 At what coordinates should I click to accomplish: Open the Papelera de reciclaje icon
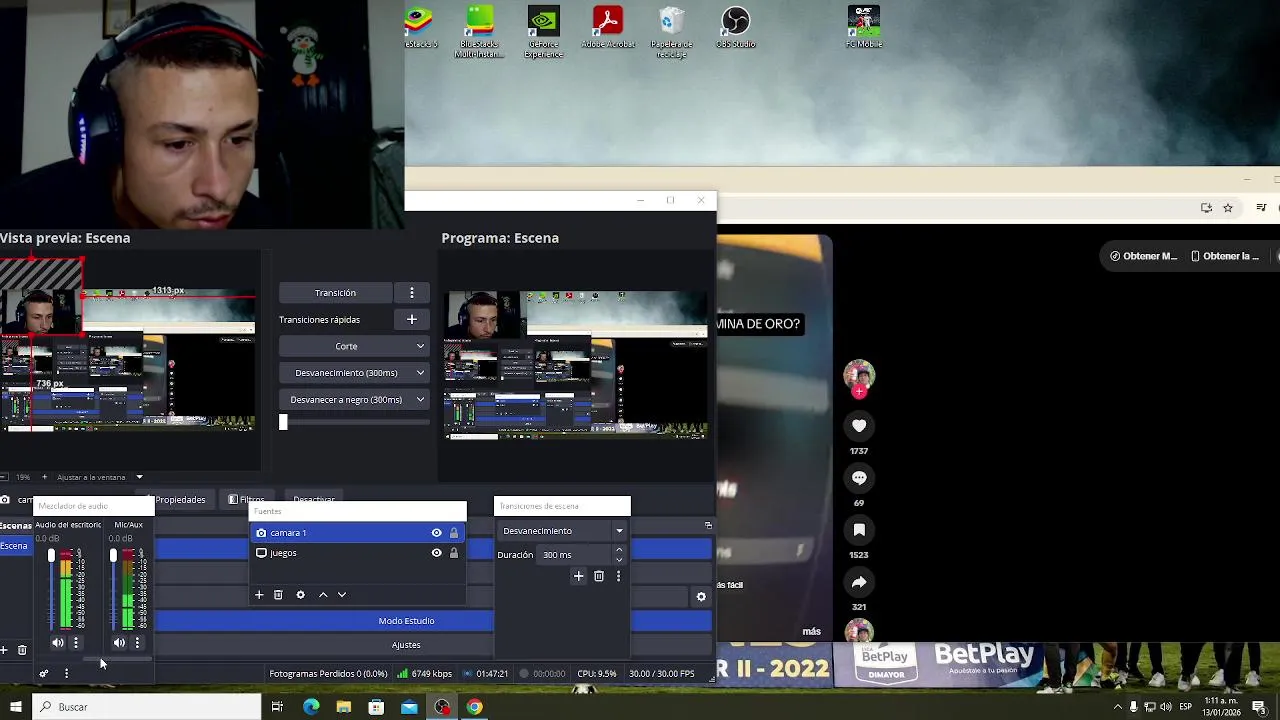tap(671, 32)
